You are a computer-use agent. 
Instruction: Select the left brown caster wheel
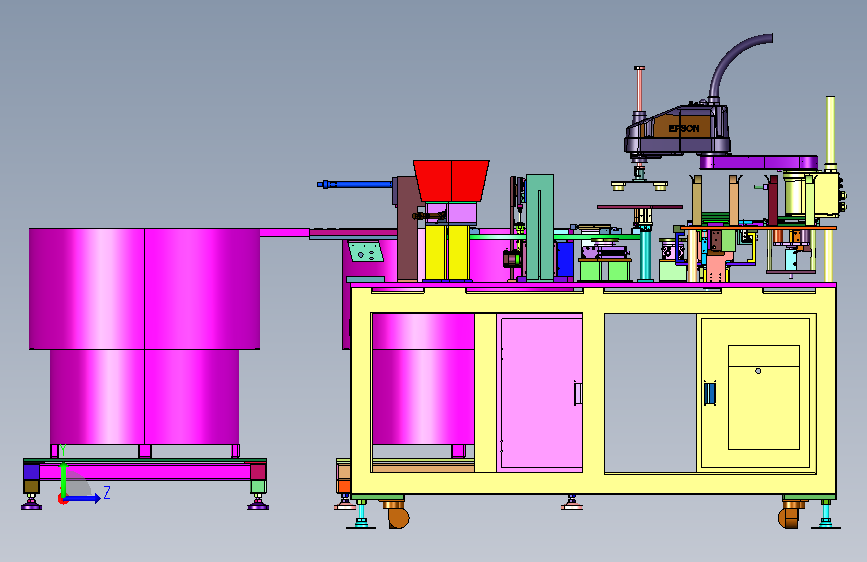[x=397, y=515]
